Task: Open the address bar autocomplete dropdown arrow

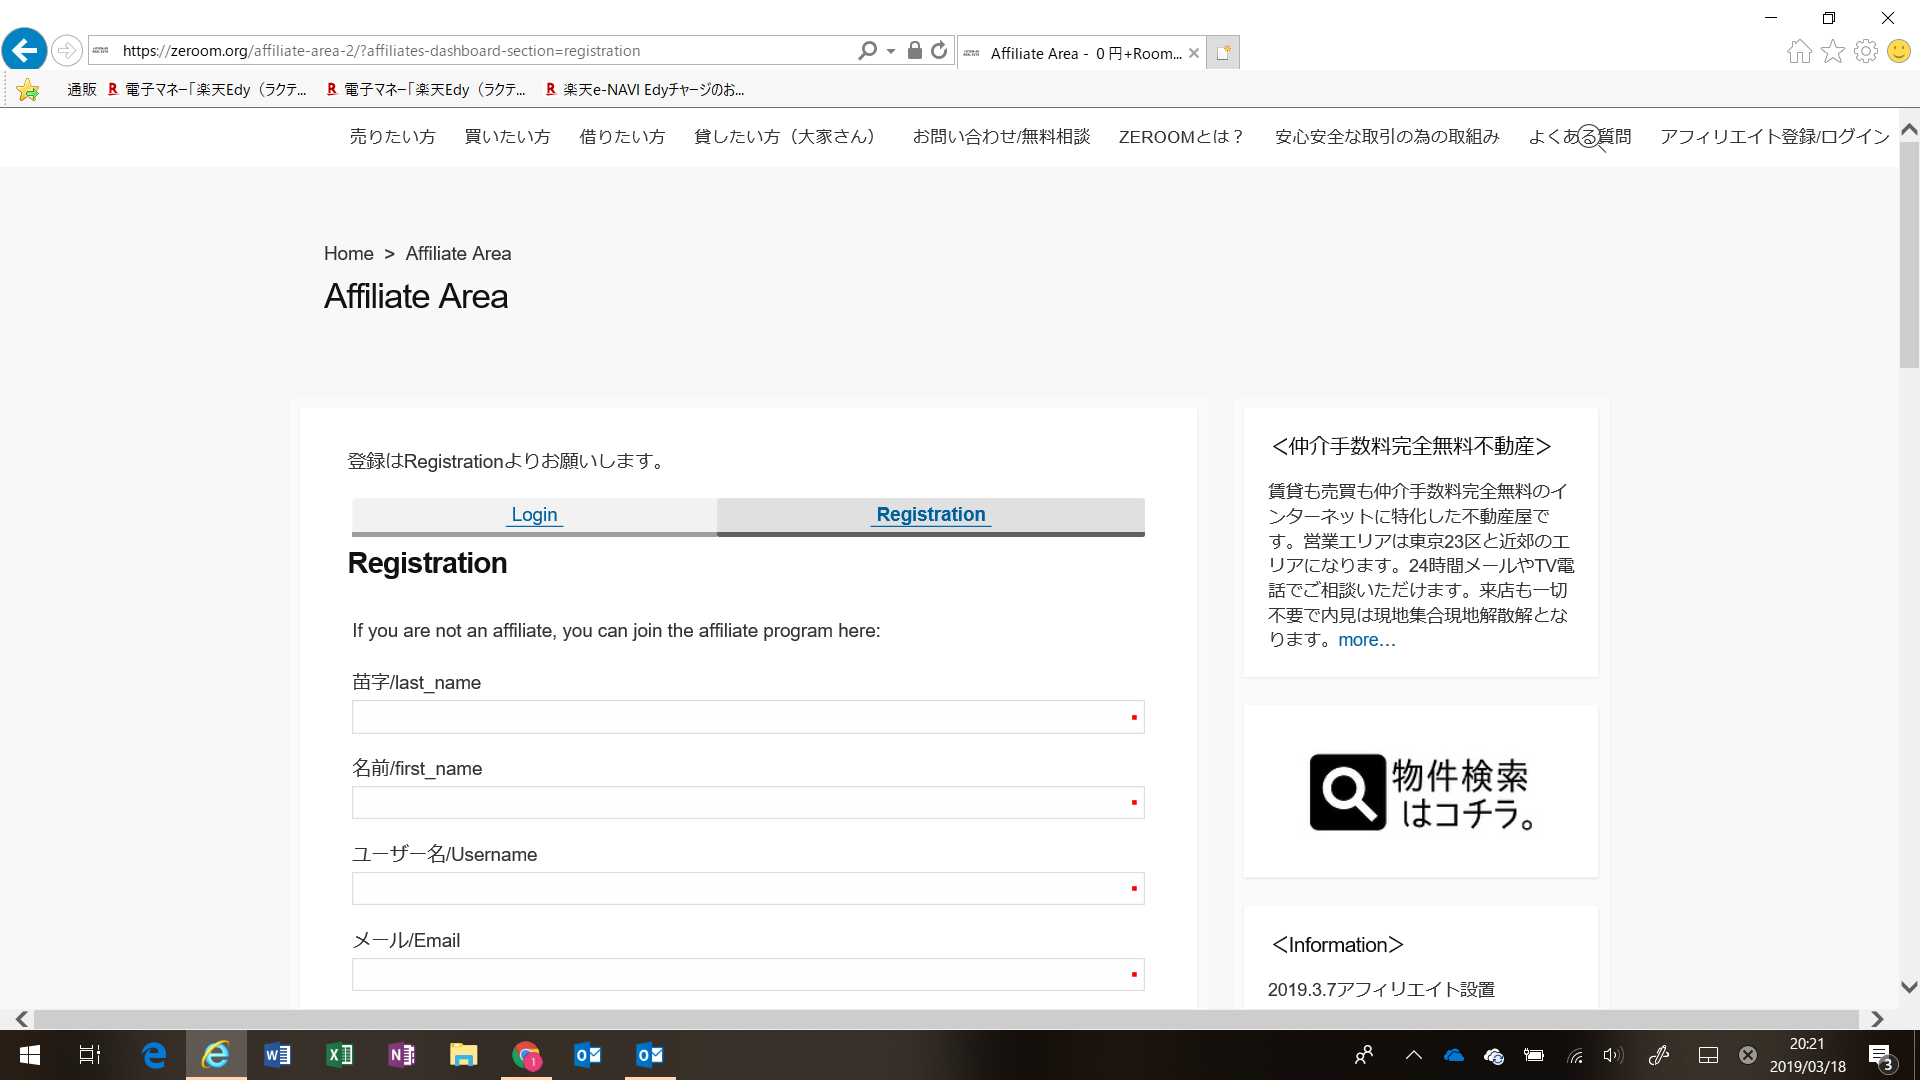Action: [891, 51]
